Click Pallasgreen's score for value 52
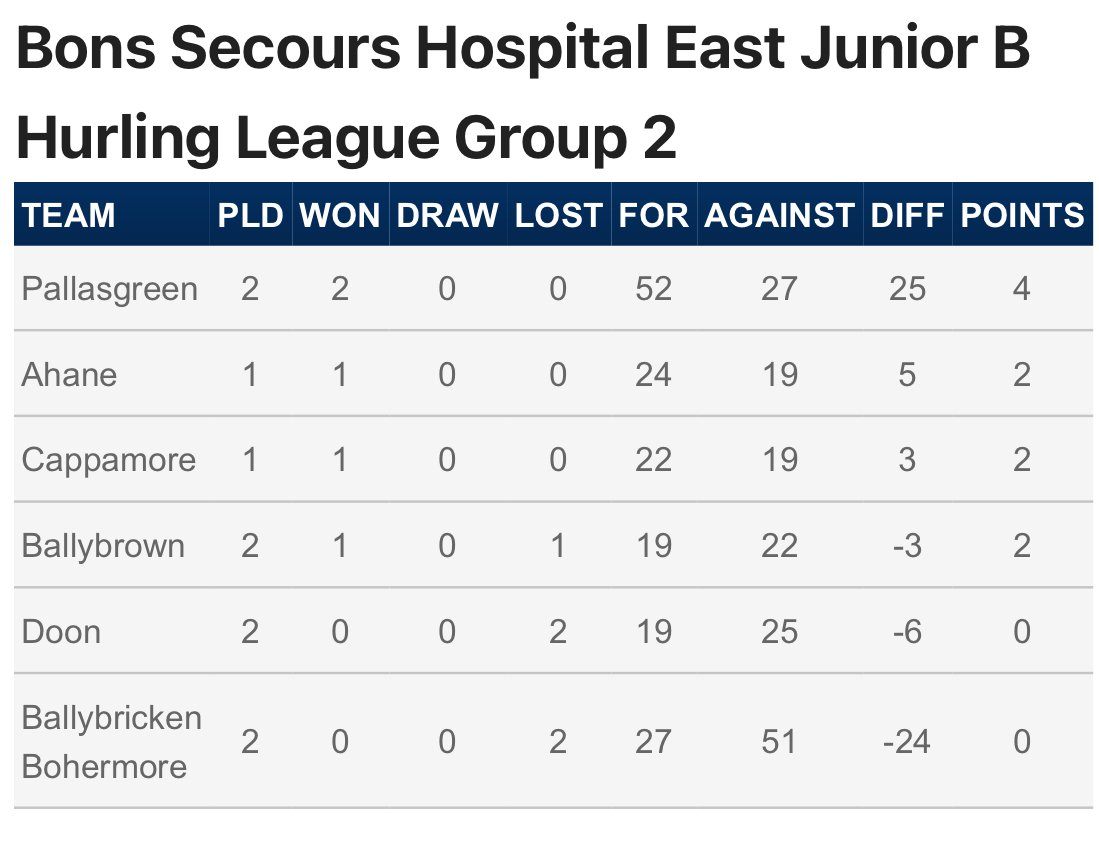This screenshot has width=1099, height=850. (x=653, y=289)
